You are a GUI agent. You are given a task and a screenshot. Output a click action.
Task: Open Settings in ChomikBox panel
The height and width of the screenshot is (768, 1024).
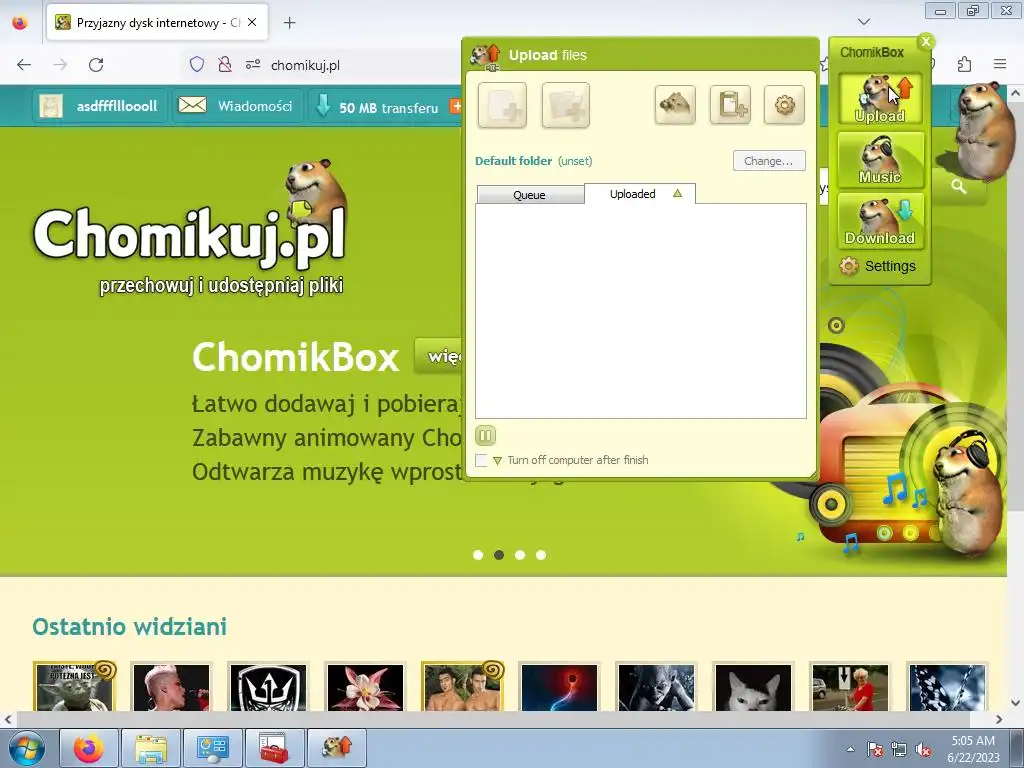[878, 266]
